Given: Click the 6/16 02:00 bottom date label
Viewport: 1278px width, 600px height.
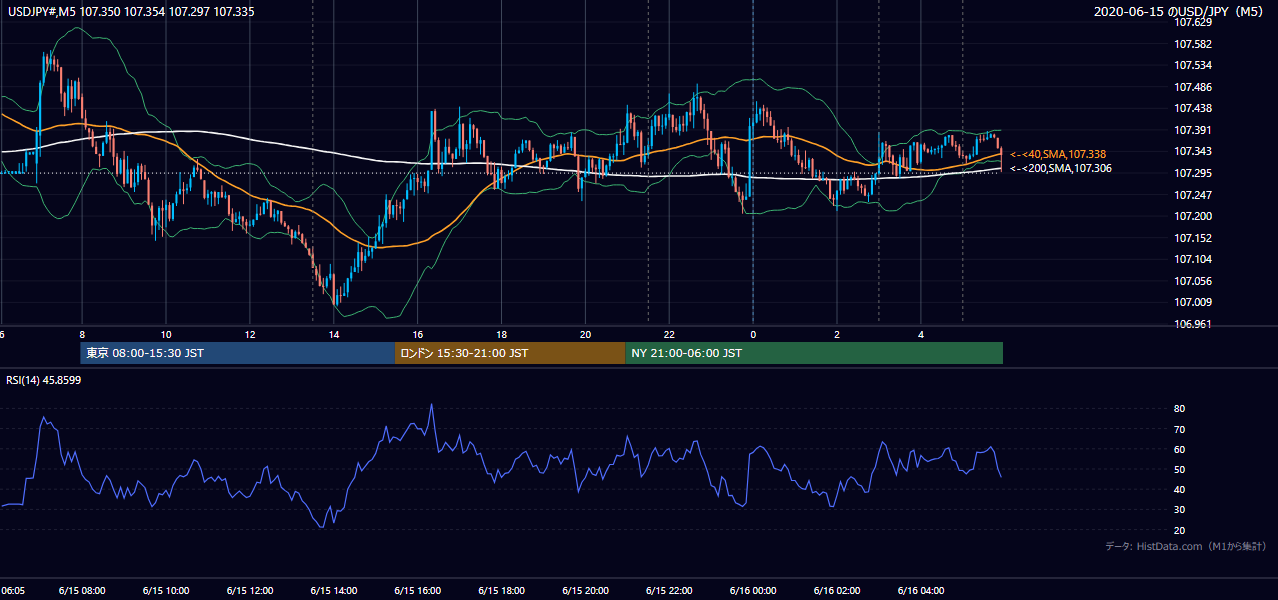Looking at the screenshot, I should (x=837, y=591).
